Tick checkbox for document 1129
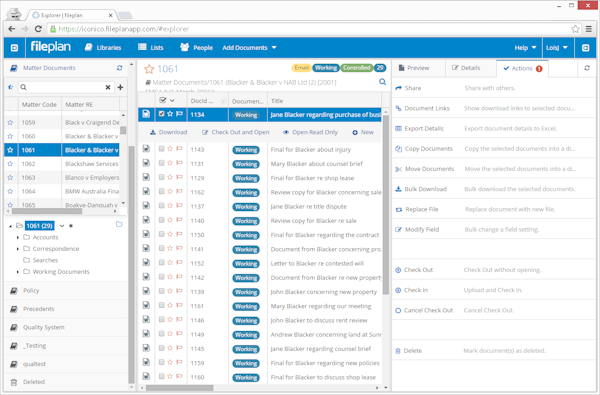600x395 pixels. (x=161, y=177)
